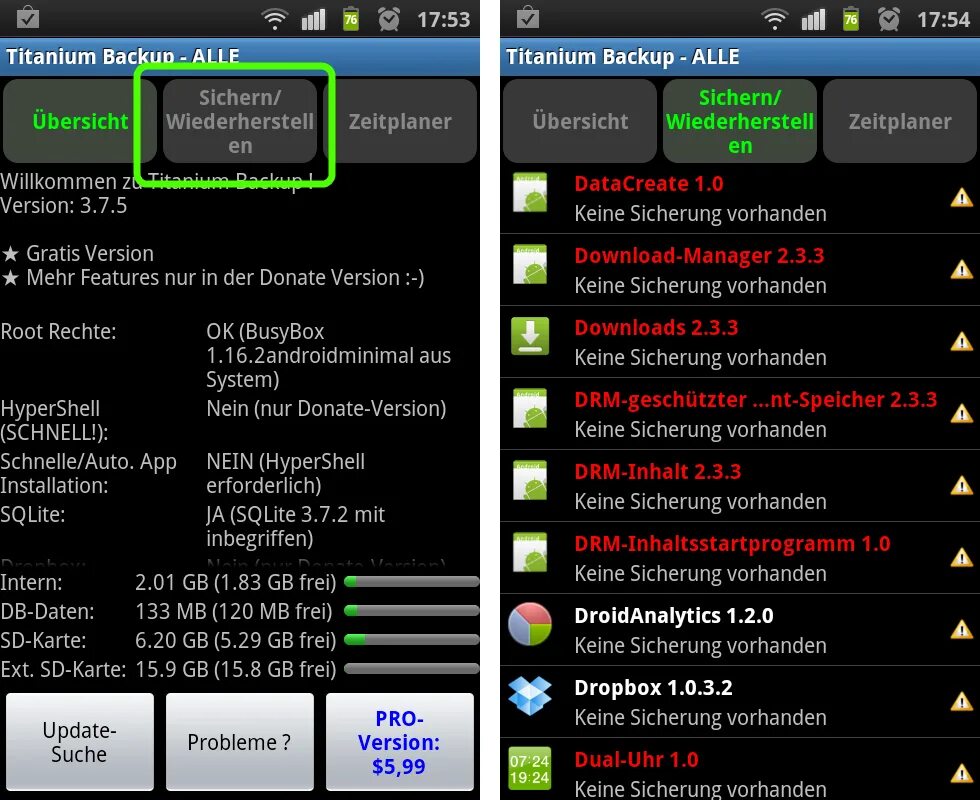Tap warning triangle next to Download-Manager 2.3.3
Viewport: 980px width, 800px height.
point(961,270)
